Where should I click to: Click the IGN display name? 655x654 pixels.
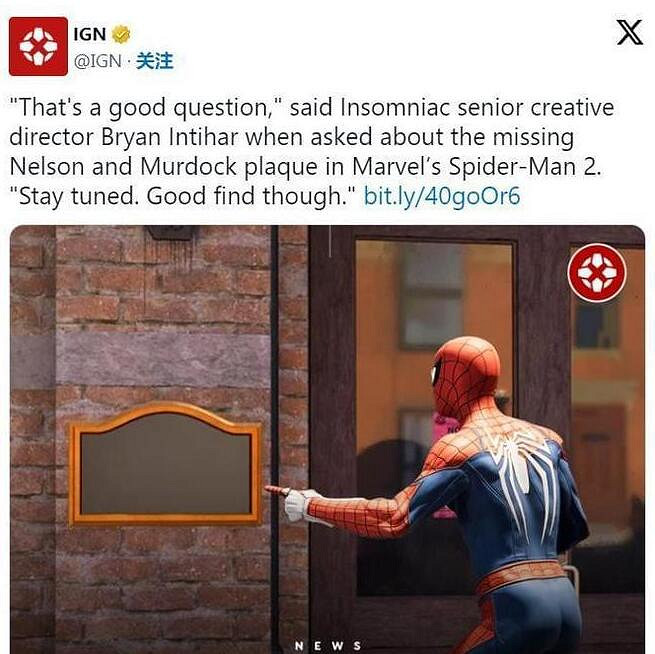(x=90, y=34)
